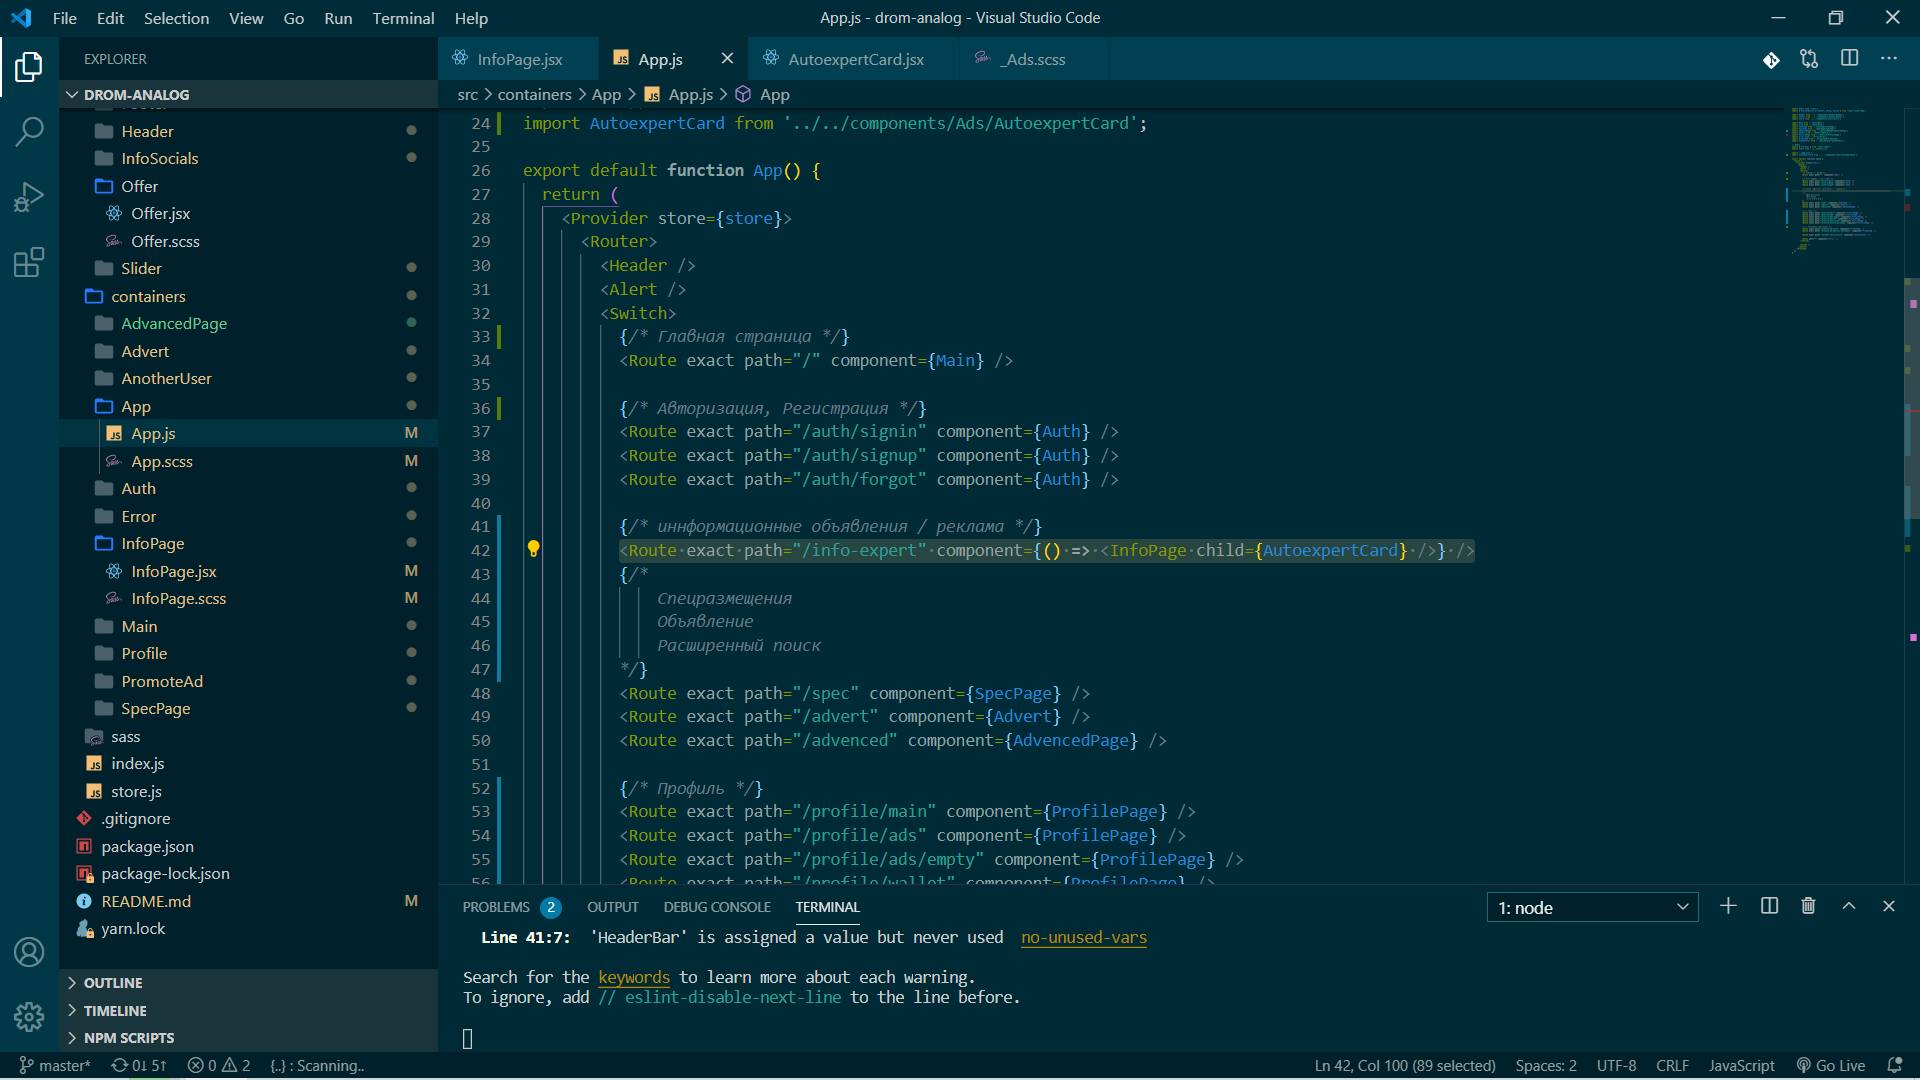Expand the AdvancedPage folder

[248, 323]
